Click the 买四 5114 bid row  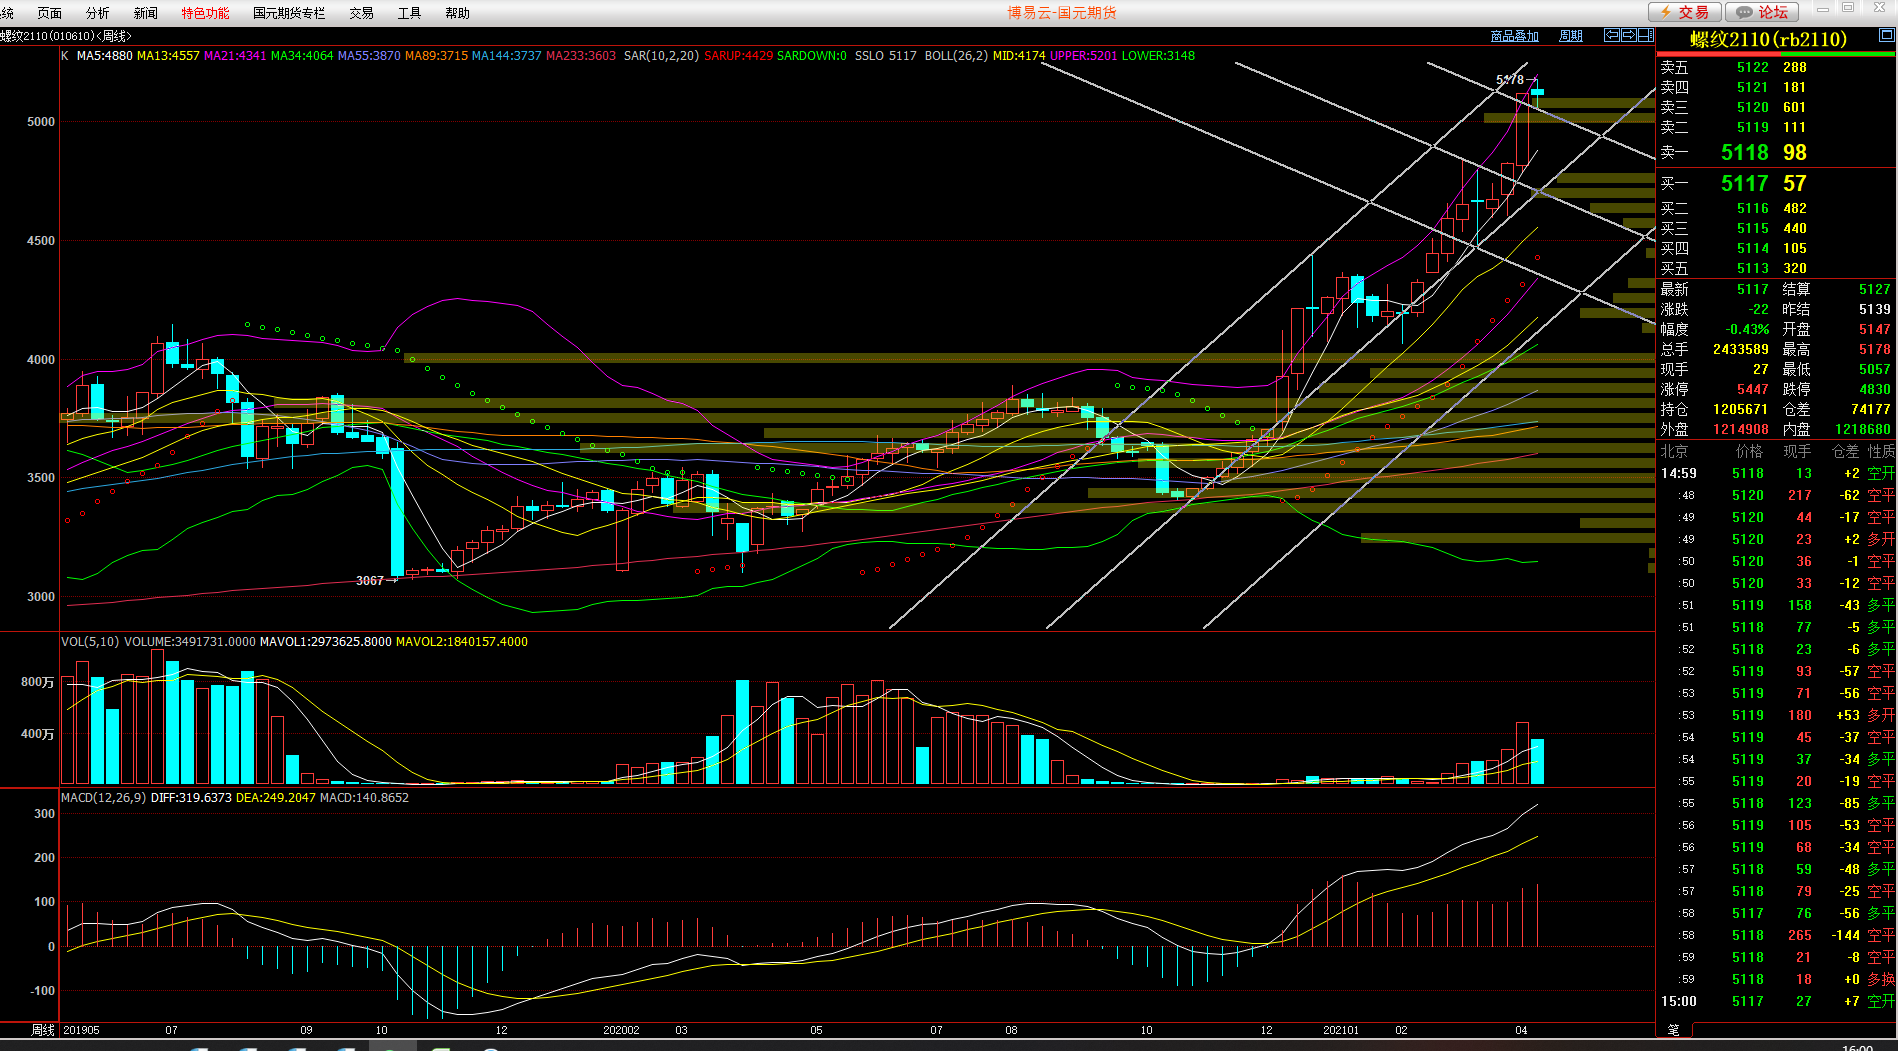(x=1776, y=249)
